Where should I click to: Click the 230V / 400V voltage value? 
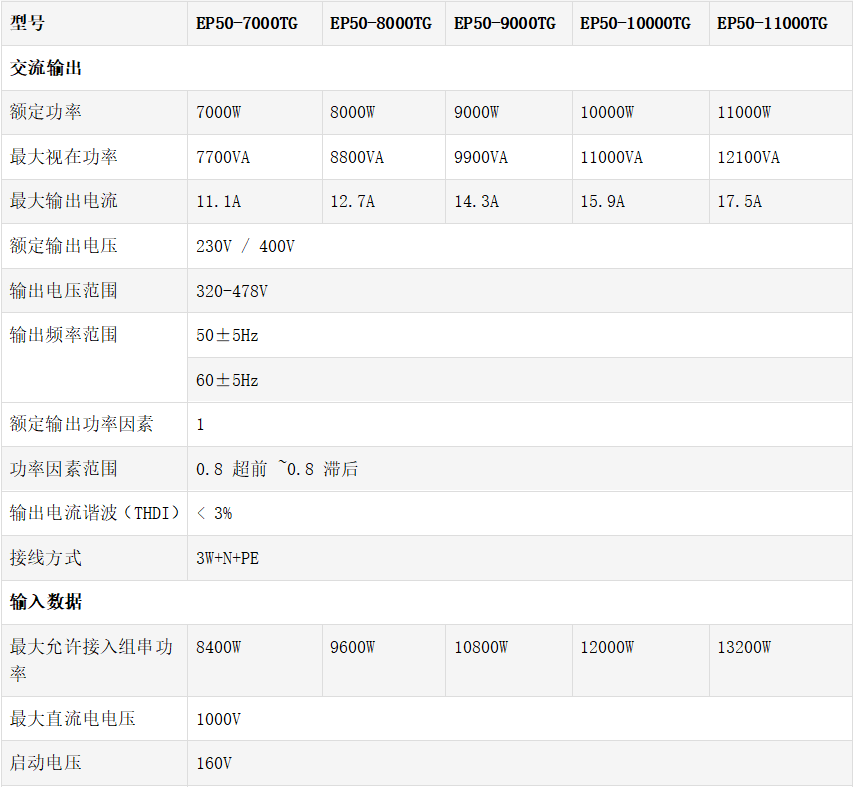point(245,246)
